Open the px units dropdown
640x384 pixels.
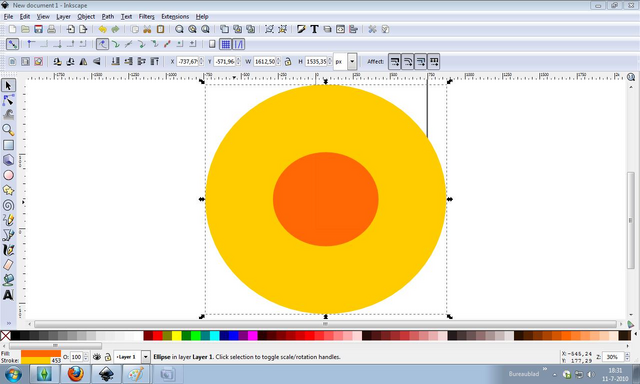[352, 62]
